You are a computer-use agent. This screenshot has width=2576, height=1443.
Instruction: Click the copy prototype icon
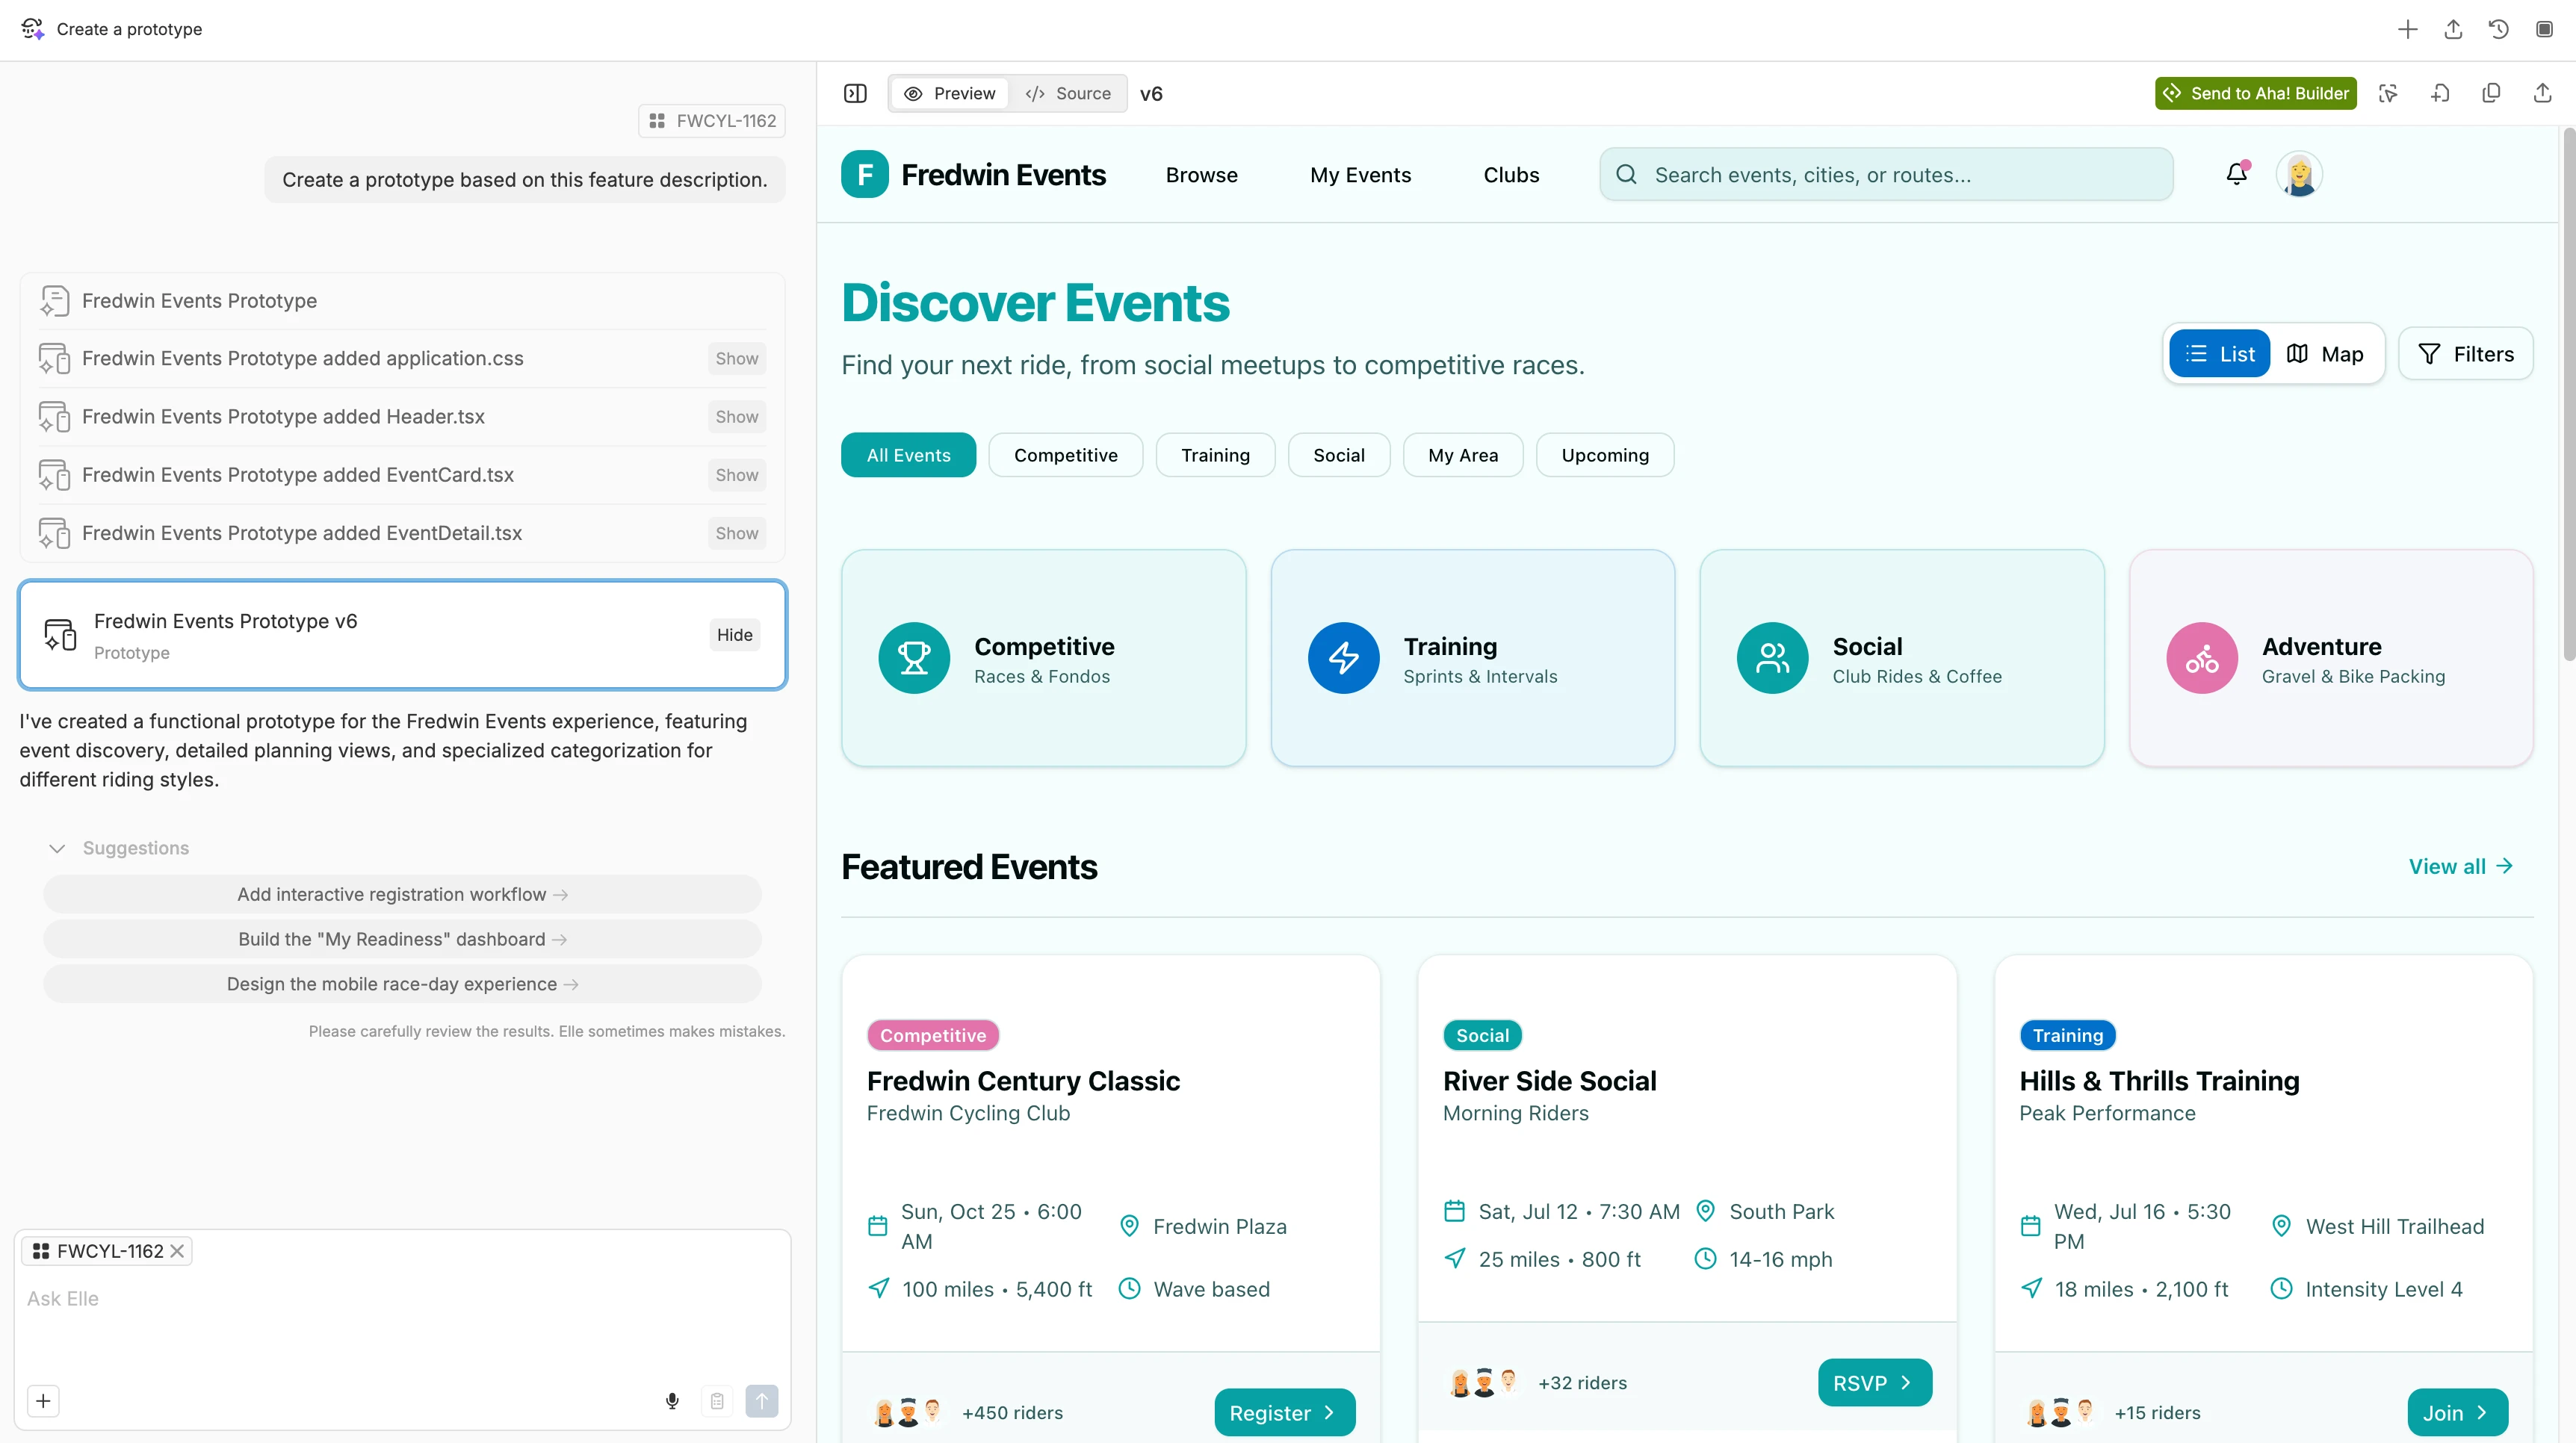coord(2491,93)
